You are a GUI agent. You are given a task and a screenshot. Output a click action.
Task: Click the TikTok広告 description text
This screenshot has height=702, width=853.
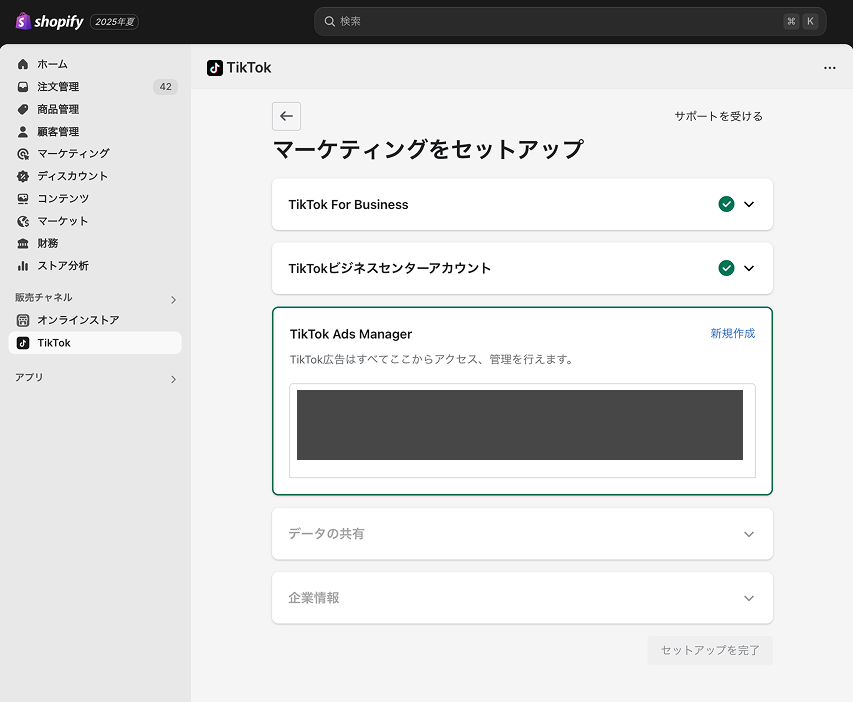point(432,360)
